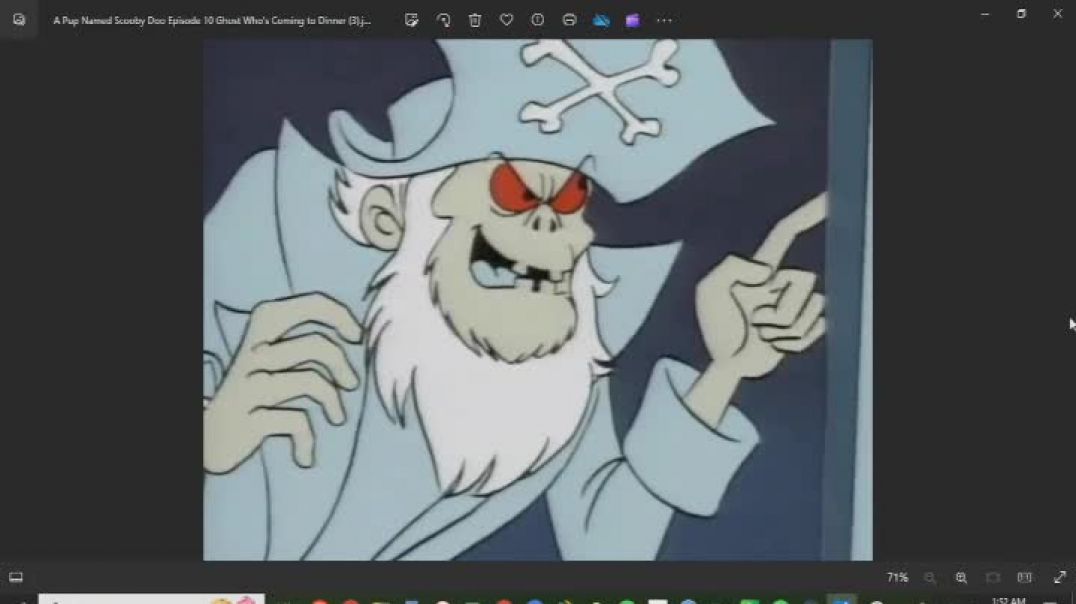Image resolution: width=1076 pixels, height=604 pixels.
Task: Click the pirate ghost image in the viewer
Action: 538,300
